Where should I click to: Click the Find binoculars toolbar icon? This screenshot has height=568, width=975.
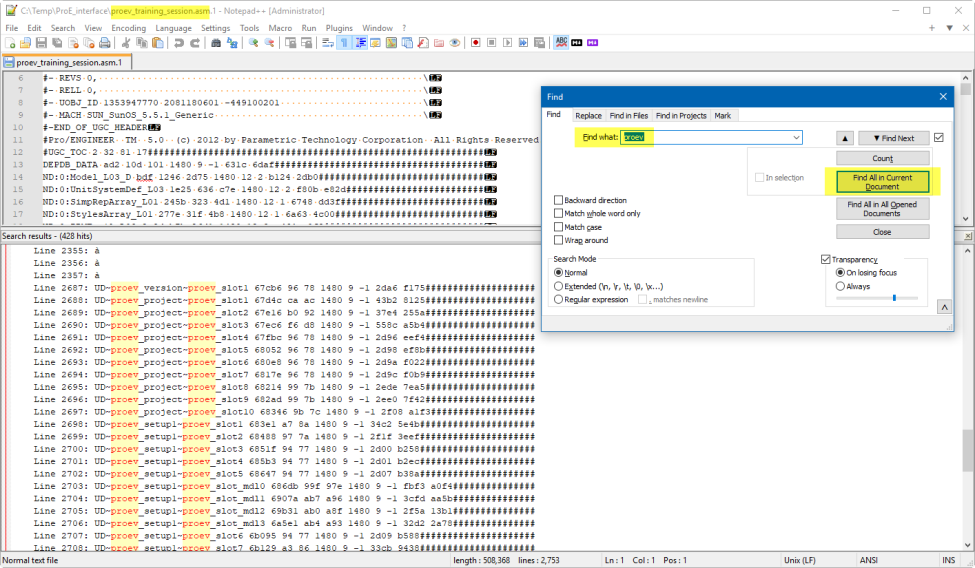pos(216,43)
